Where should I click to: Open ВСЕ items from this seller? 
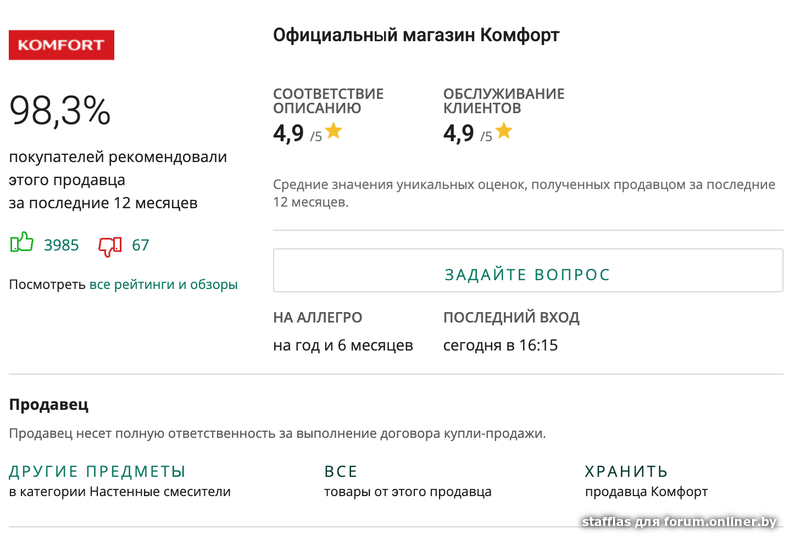click(341, 471)
